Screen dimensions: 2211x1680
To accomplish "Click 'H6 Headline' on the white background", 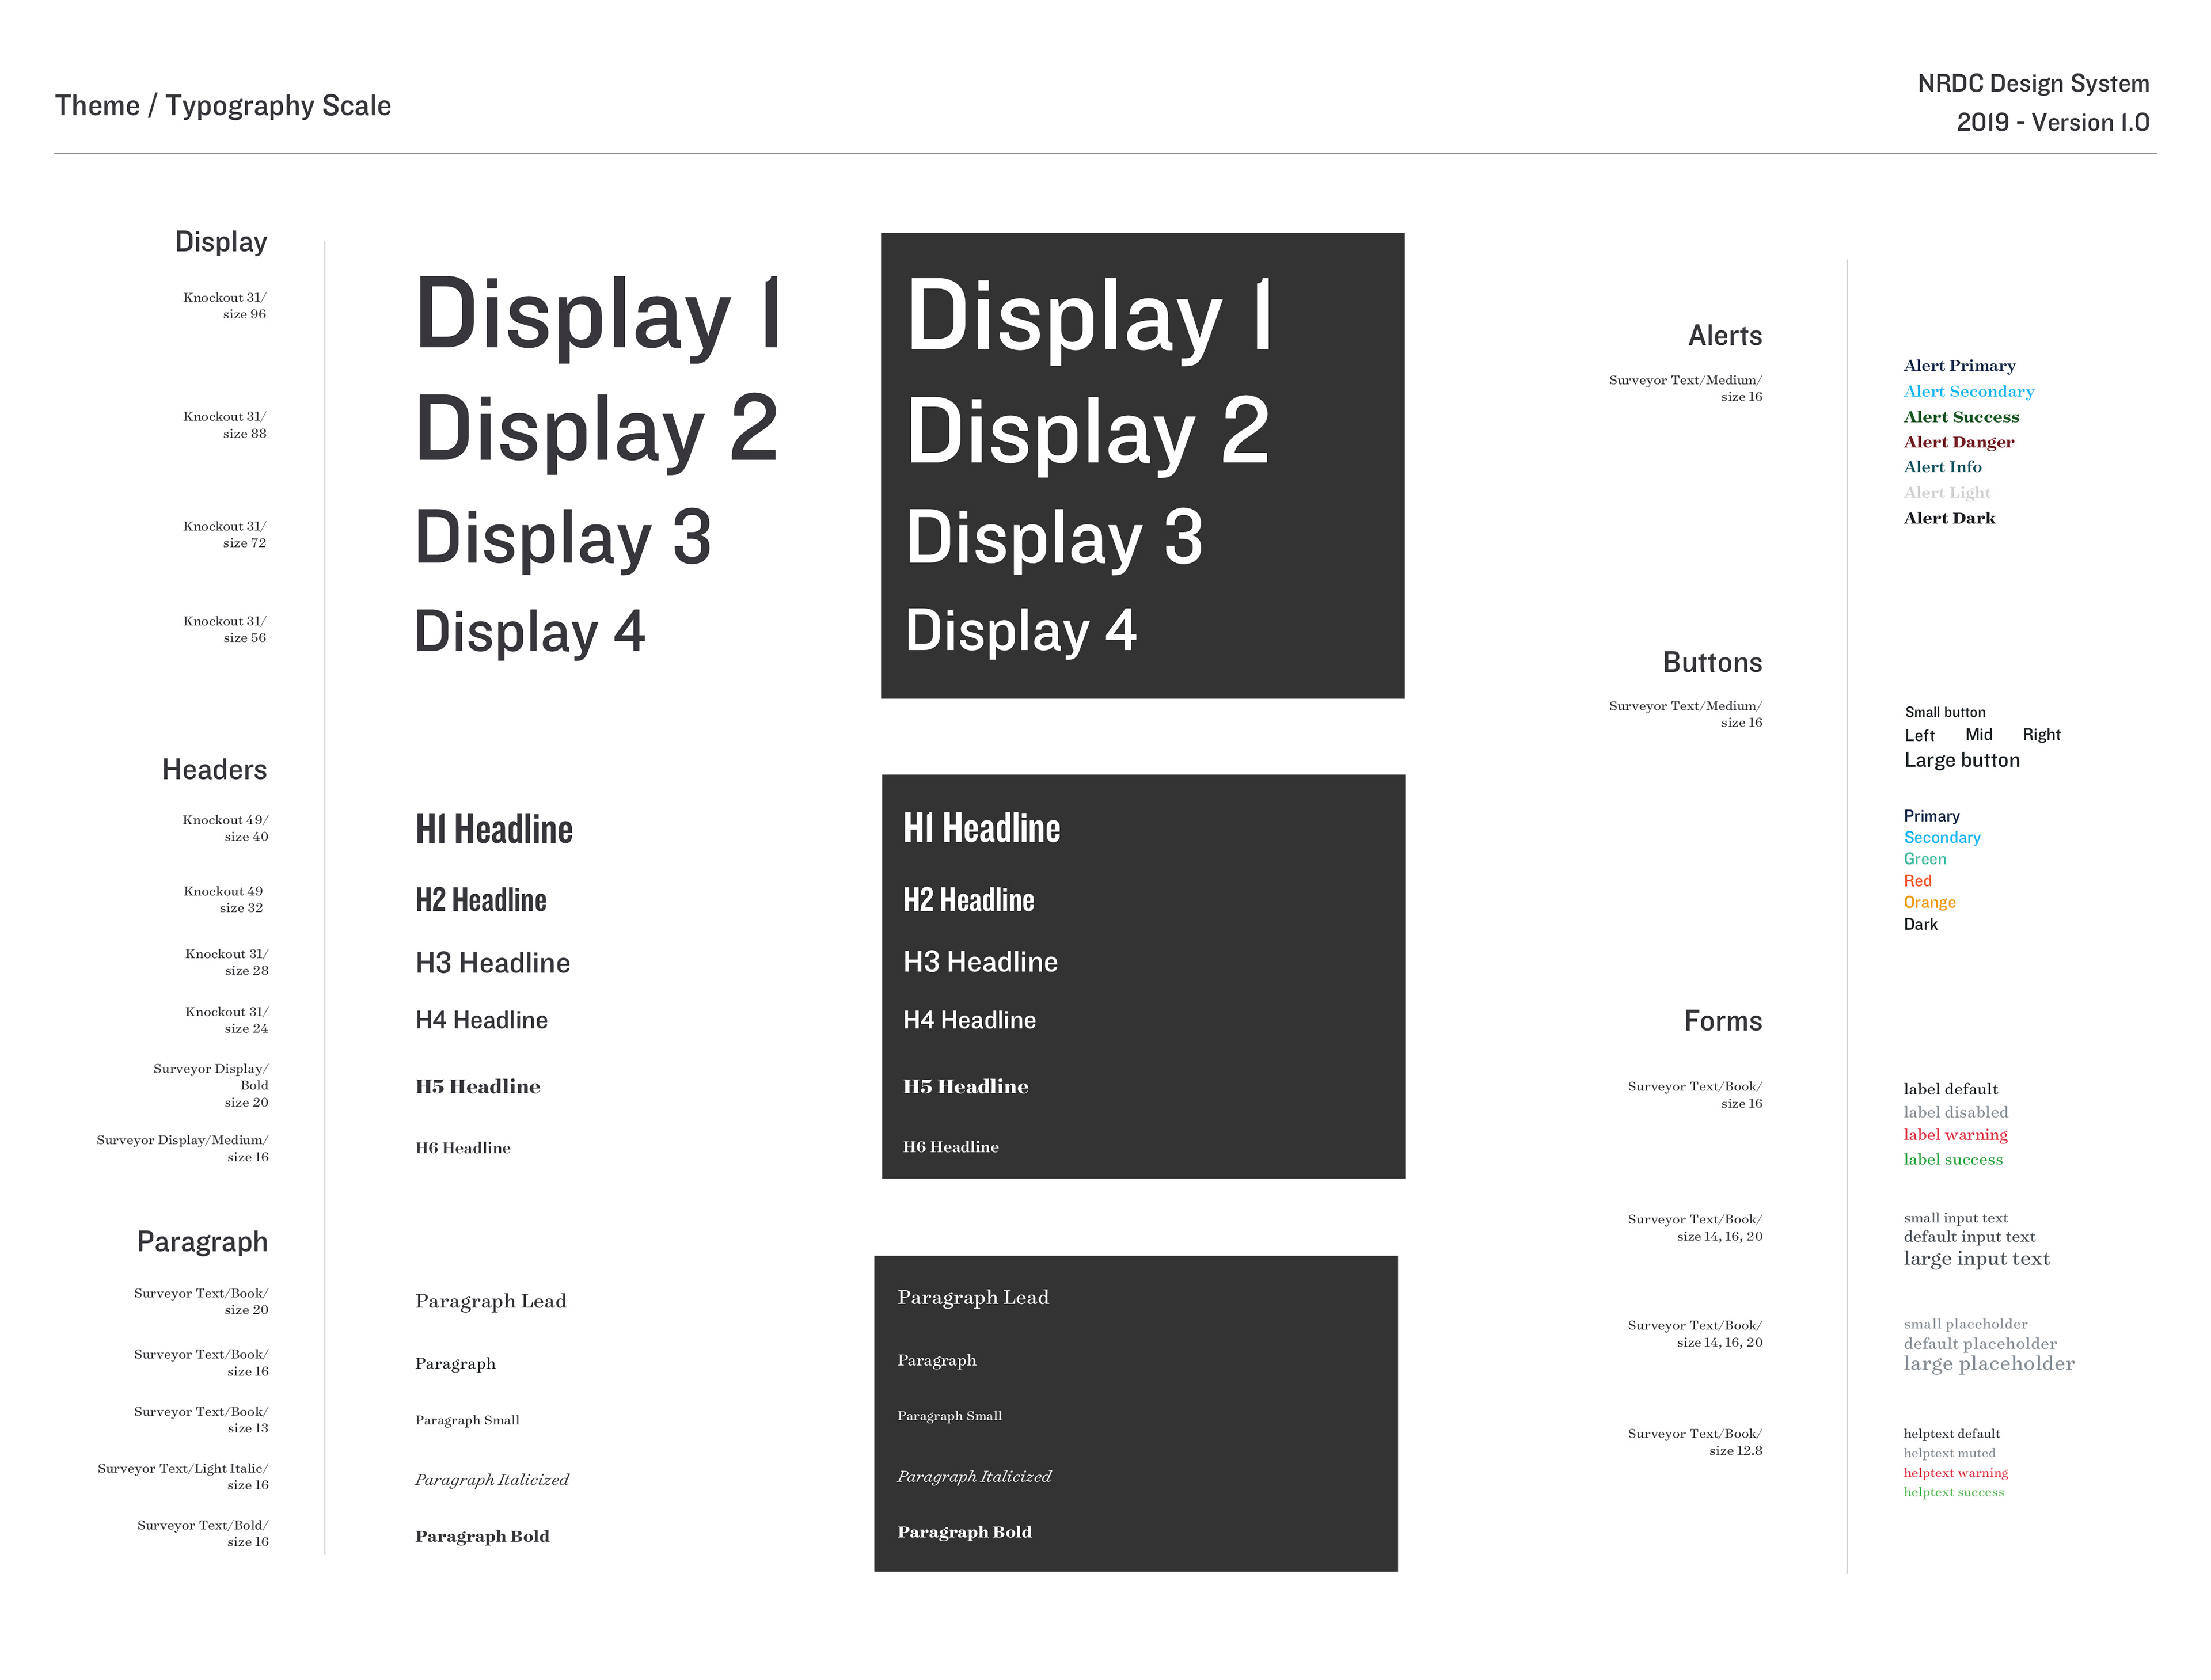I will (x=463, y=1148).
